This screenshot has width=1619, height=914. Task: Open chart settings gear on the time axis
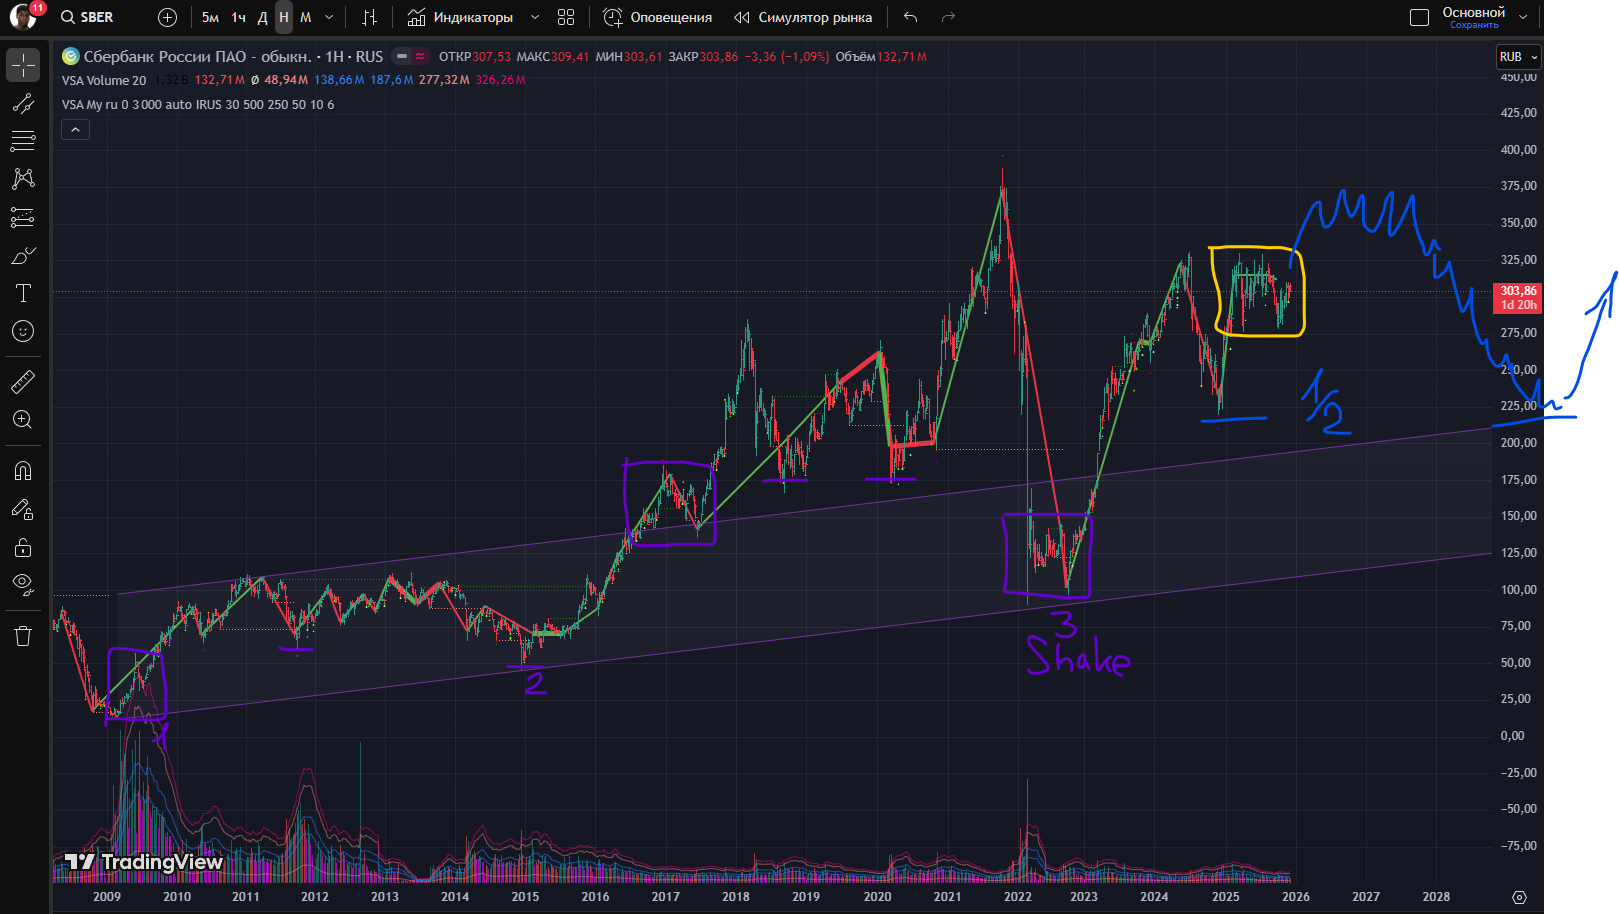pyautogui.click(x=1519, y=897)
